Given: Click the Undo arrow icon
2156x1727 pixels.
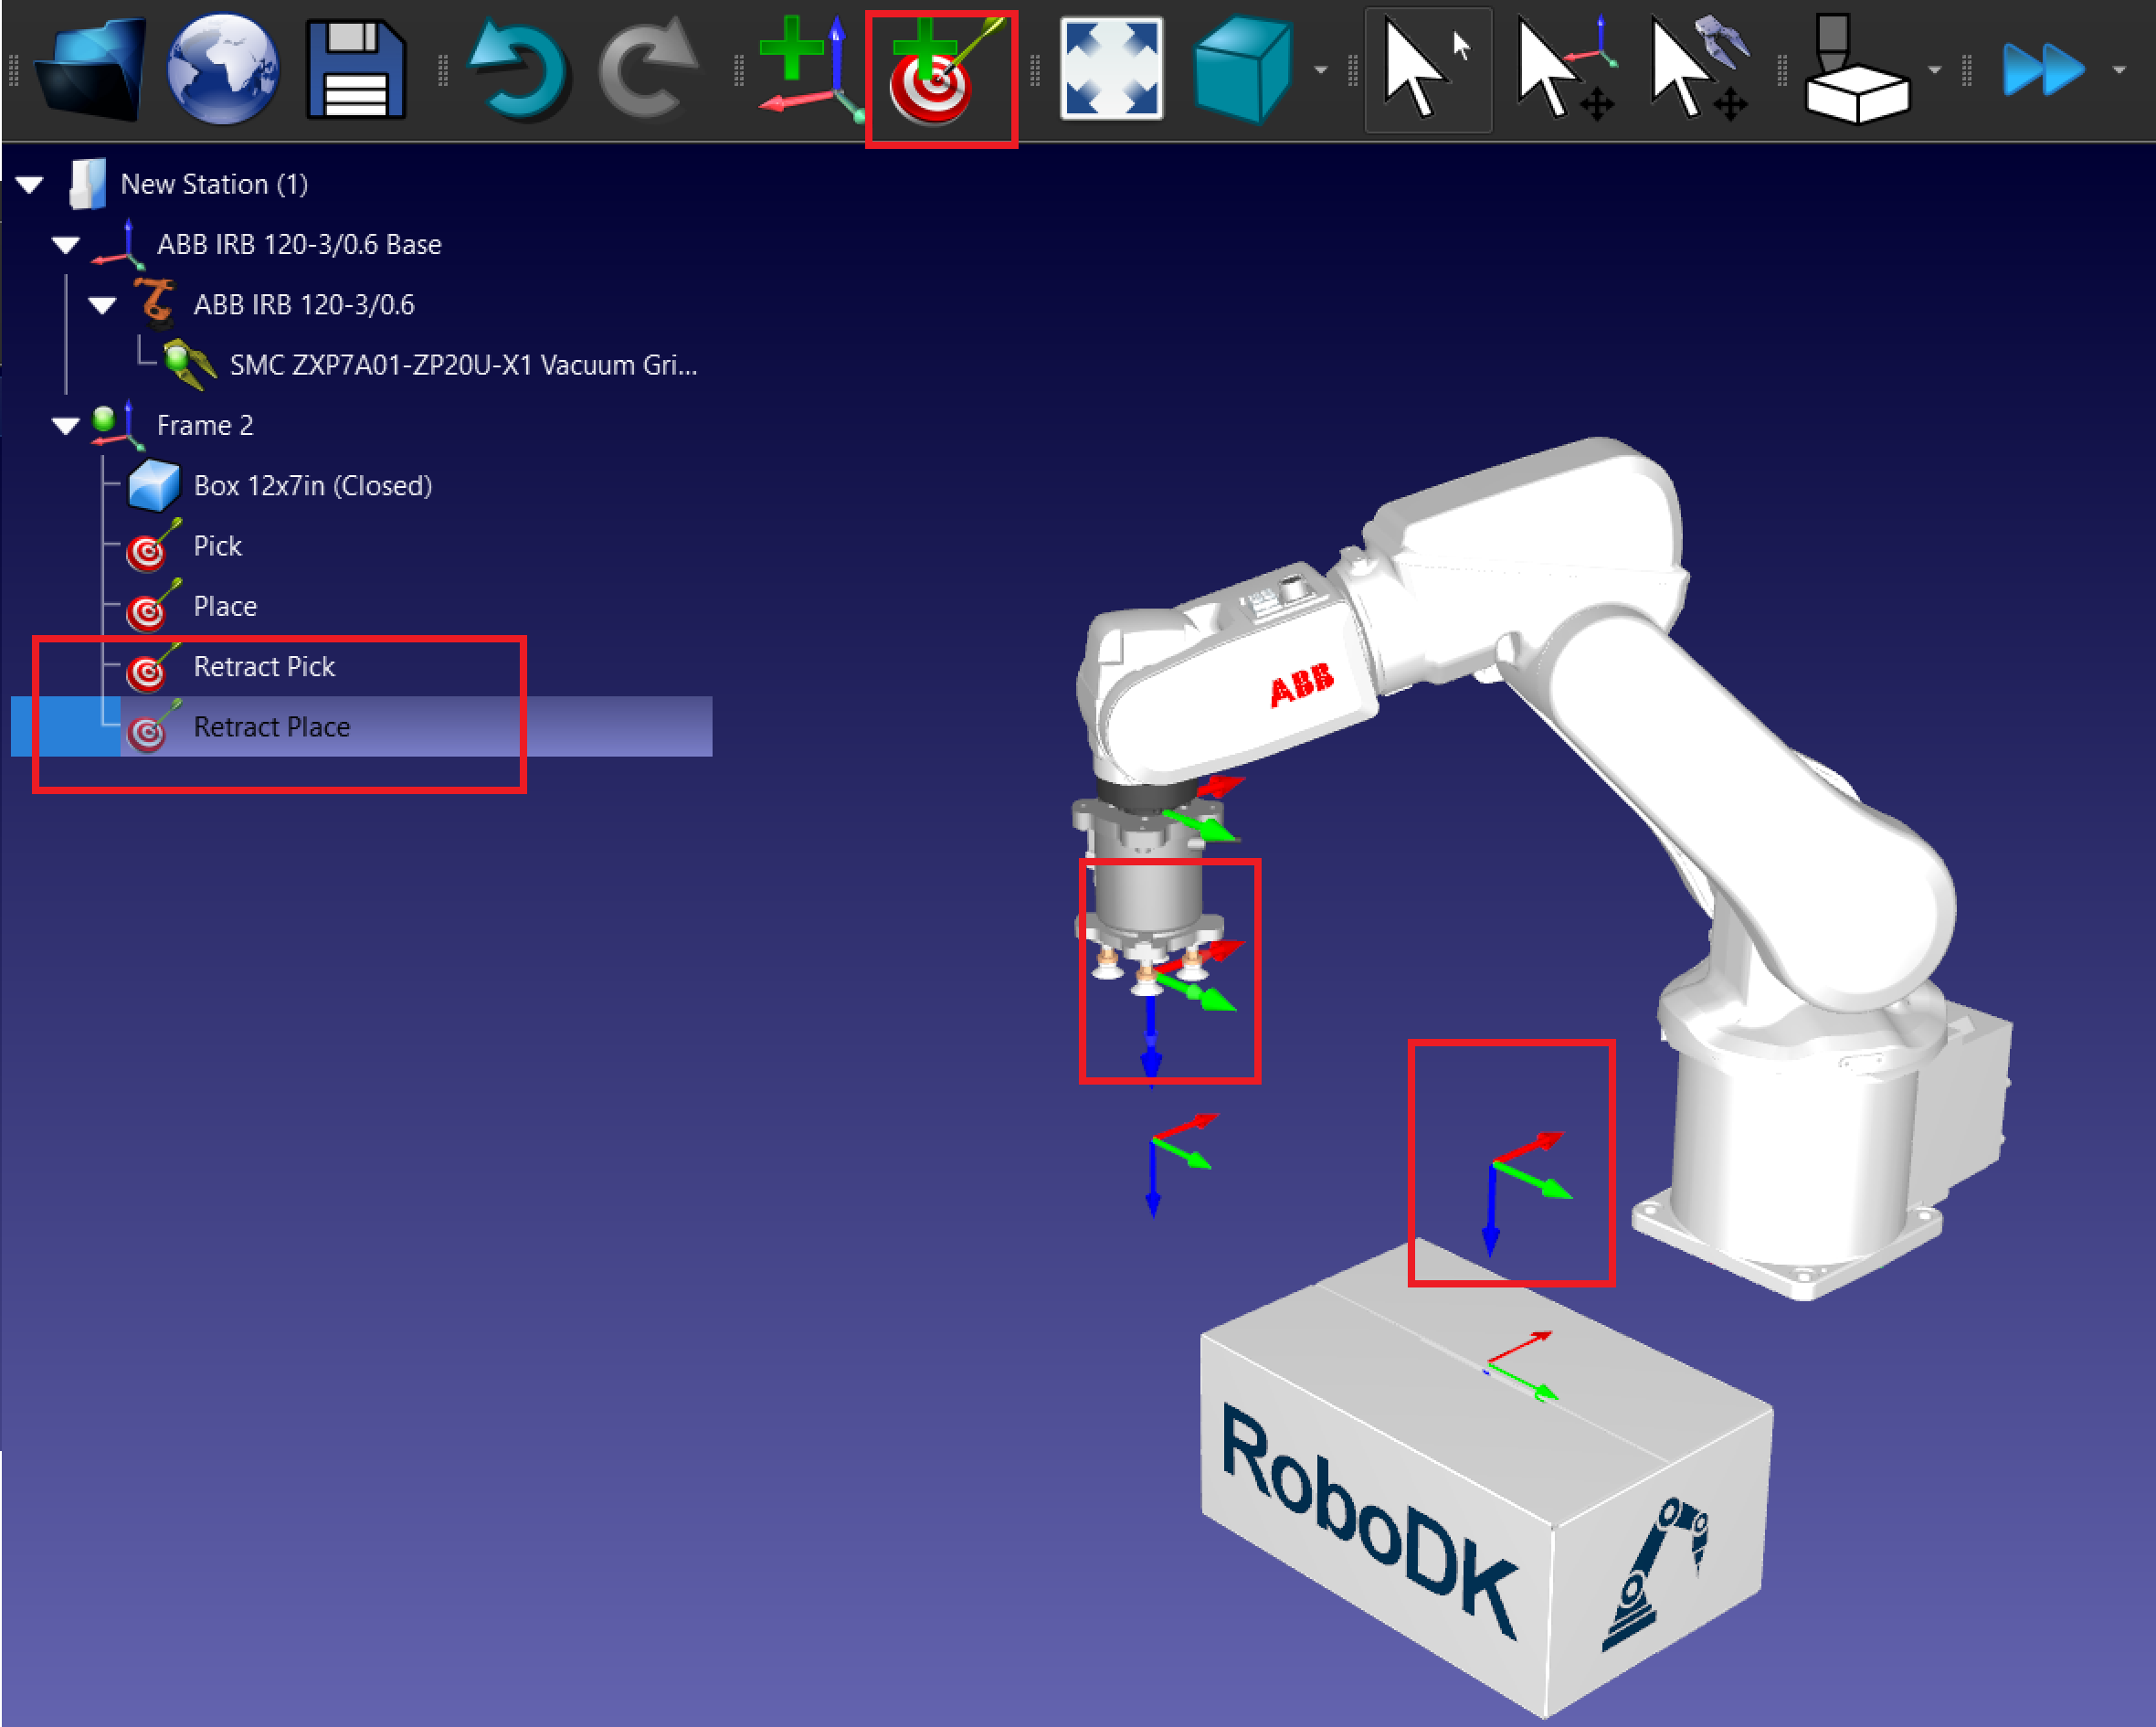Looking at the screenshot, I should click(x=518, y=72).
